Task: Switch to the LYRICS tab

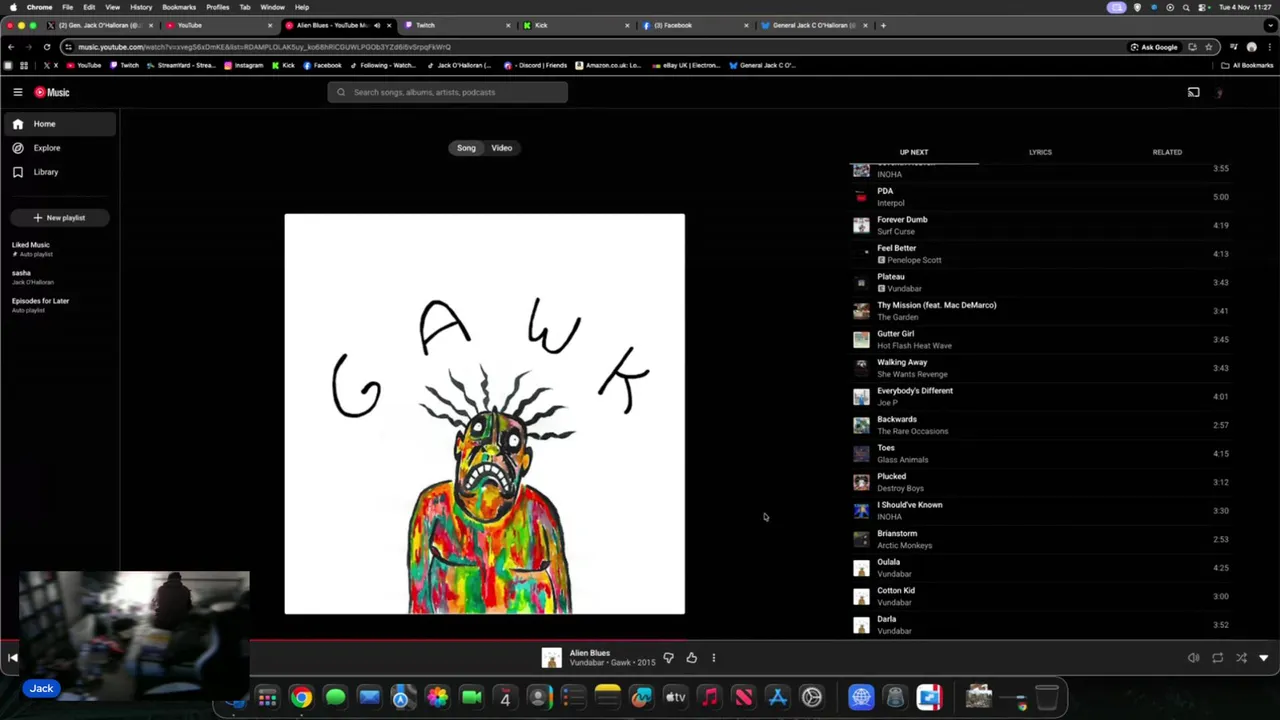Action: pos(1040,152)
